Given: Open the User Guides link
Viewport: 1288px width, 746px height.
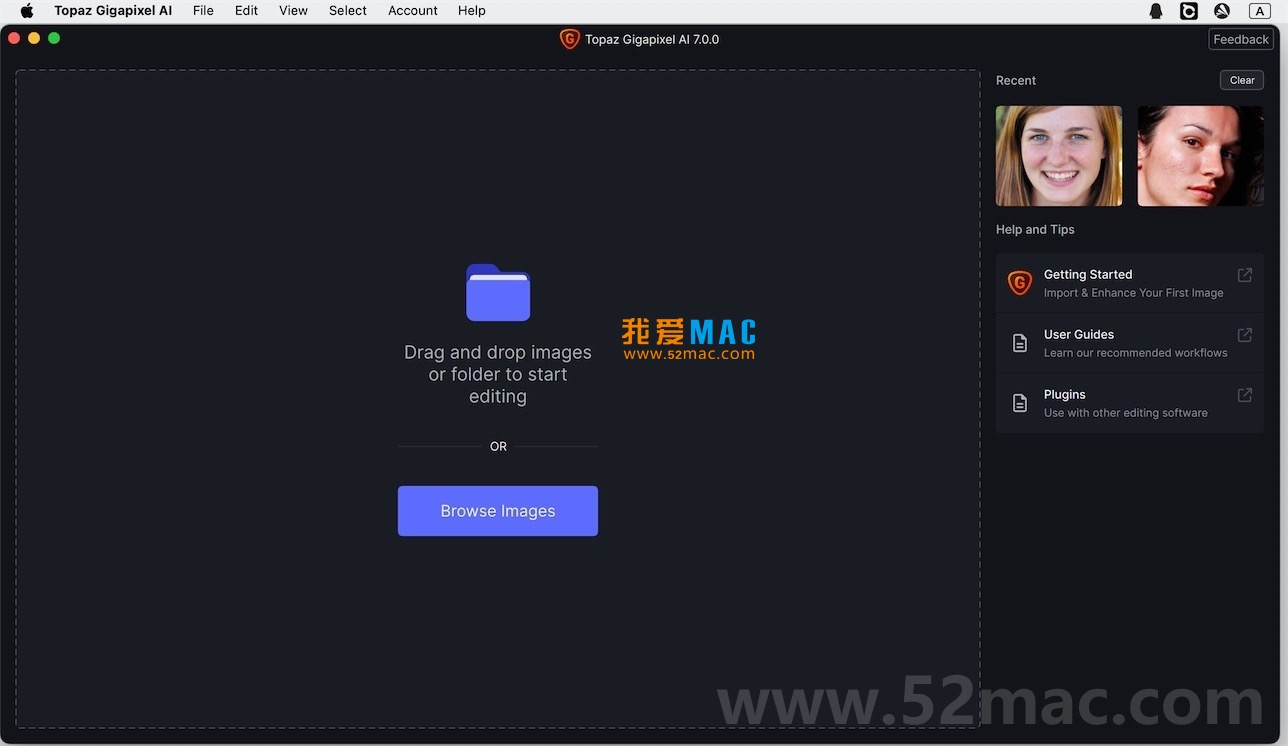Looking at the screenshot, I should click(x=1130, y=343).
